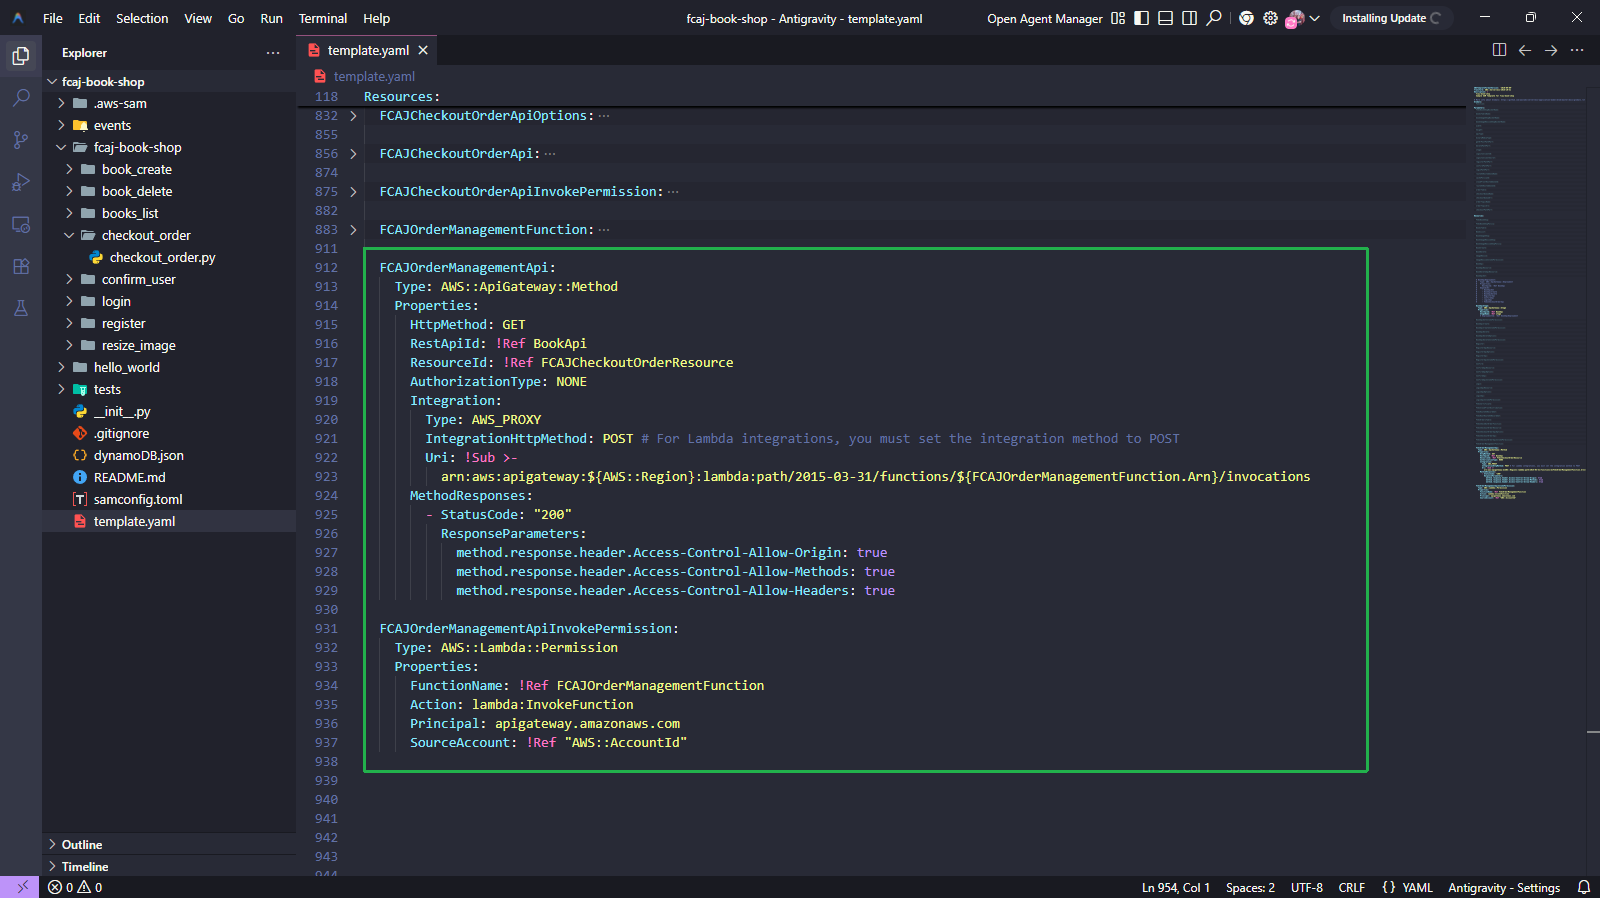Select the template.yaml editor tab
Viewport: 1600px width, 898px height.
368,50
